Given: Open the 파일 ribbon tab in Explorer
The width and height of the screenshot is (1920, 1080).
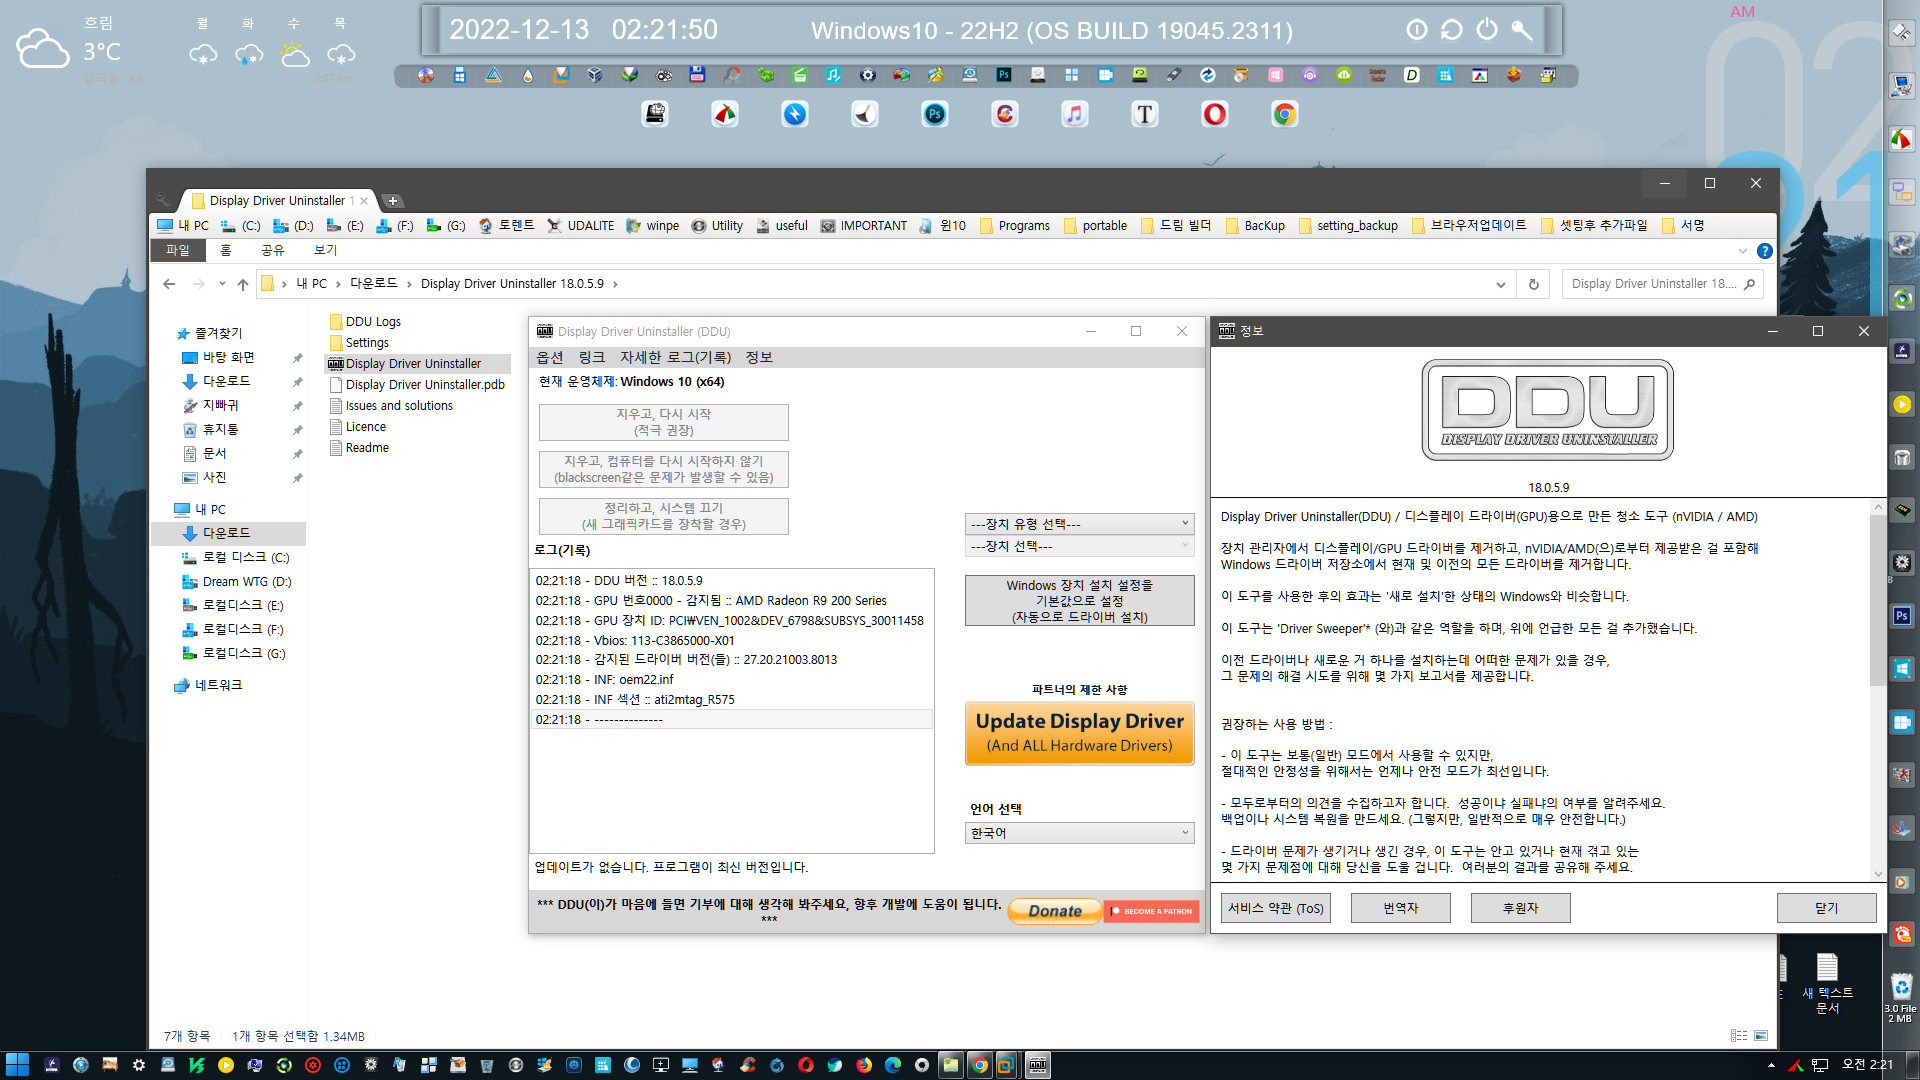Looking at the screenshot, I should point(177,250).
